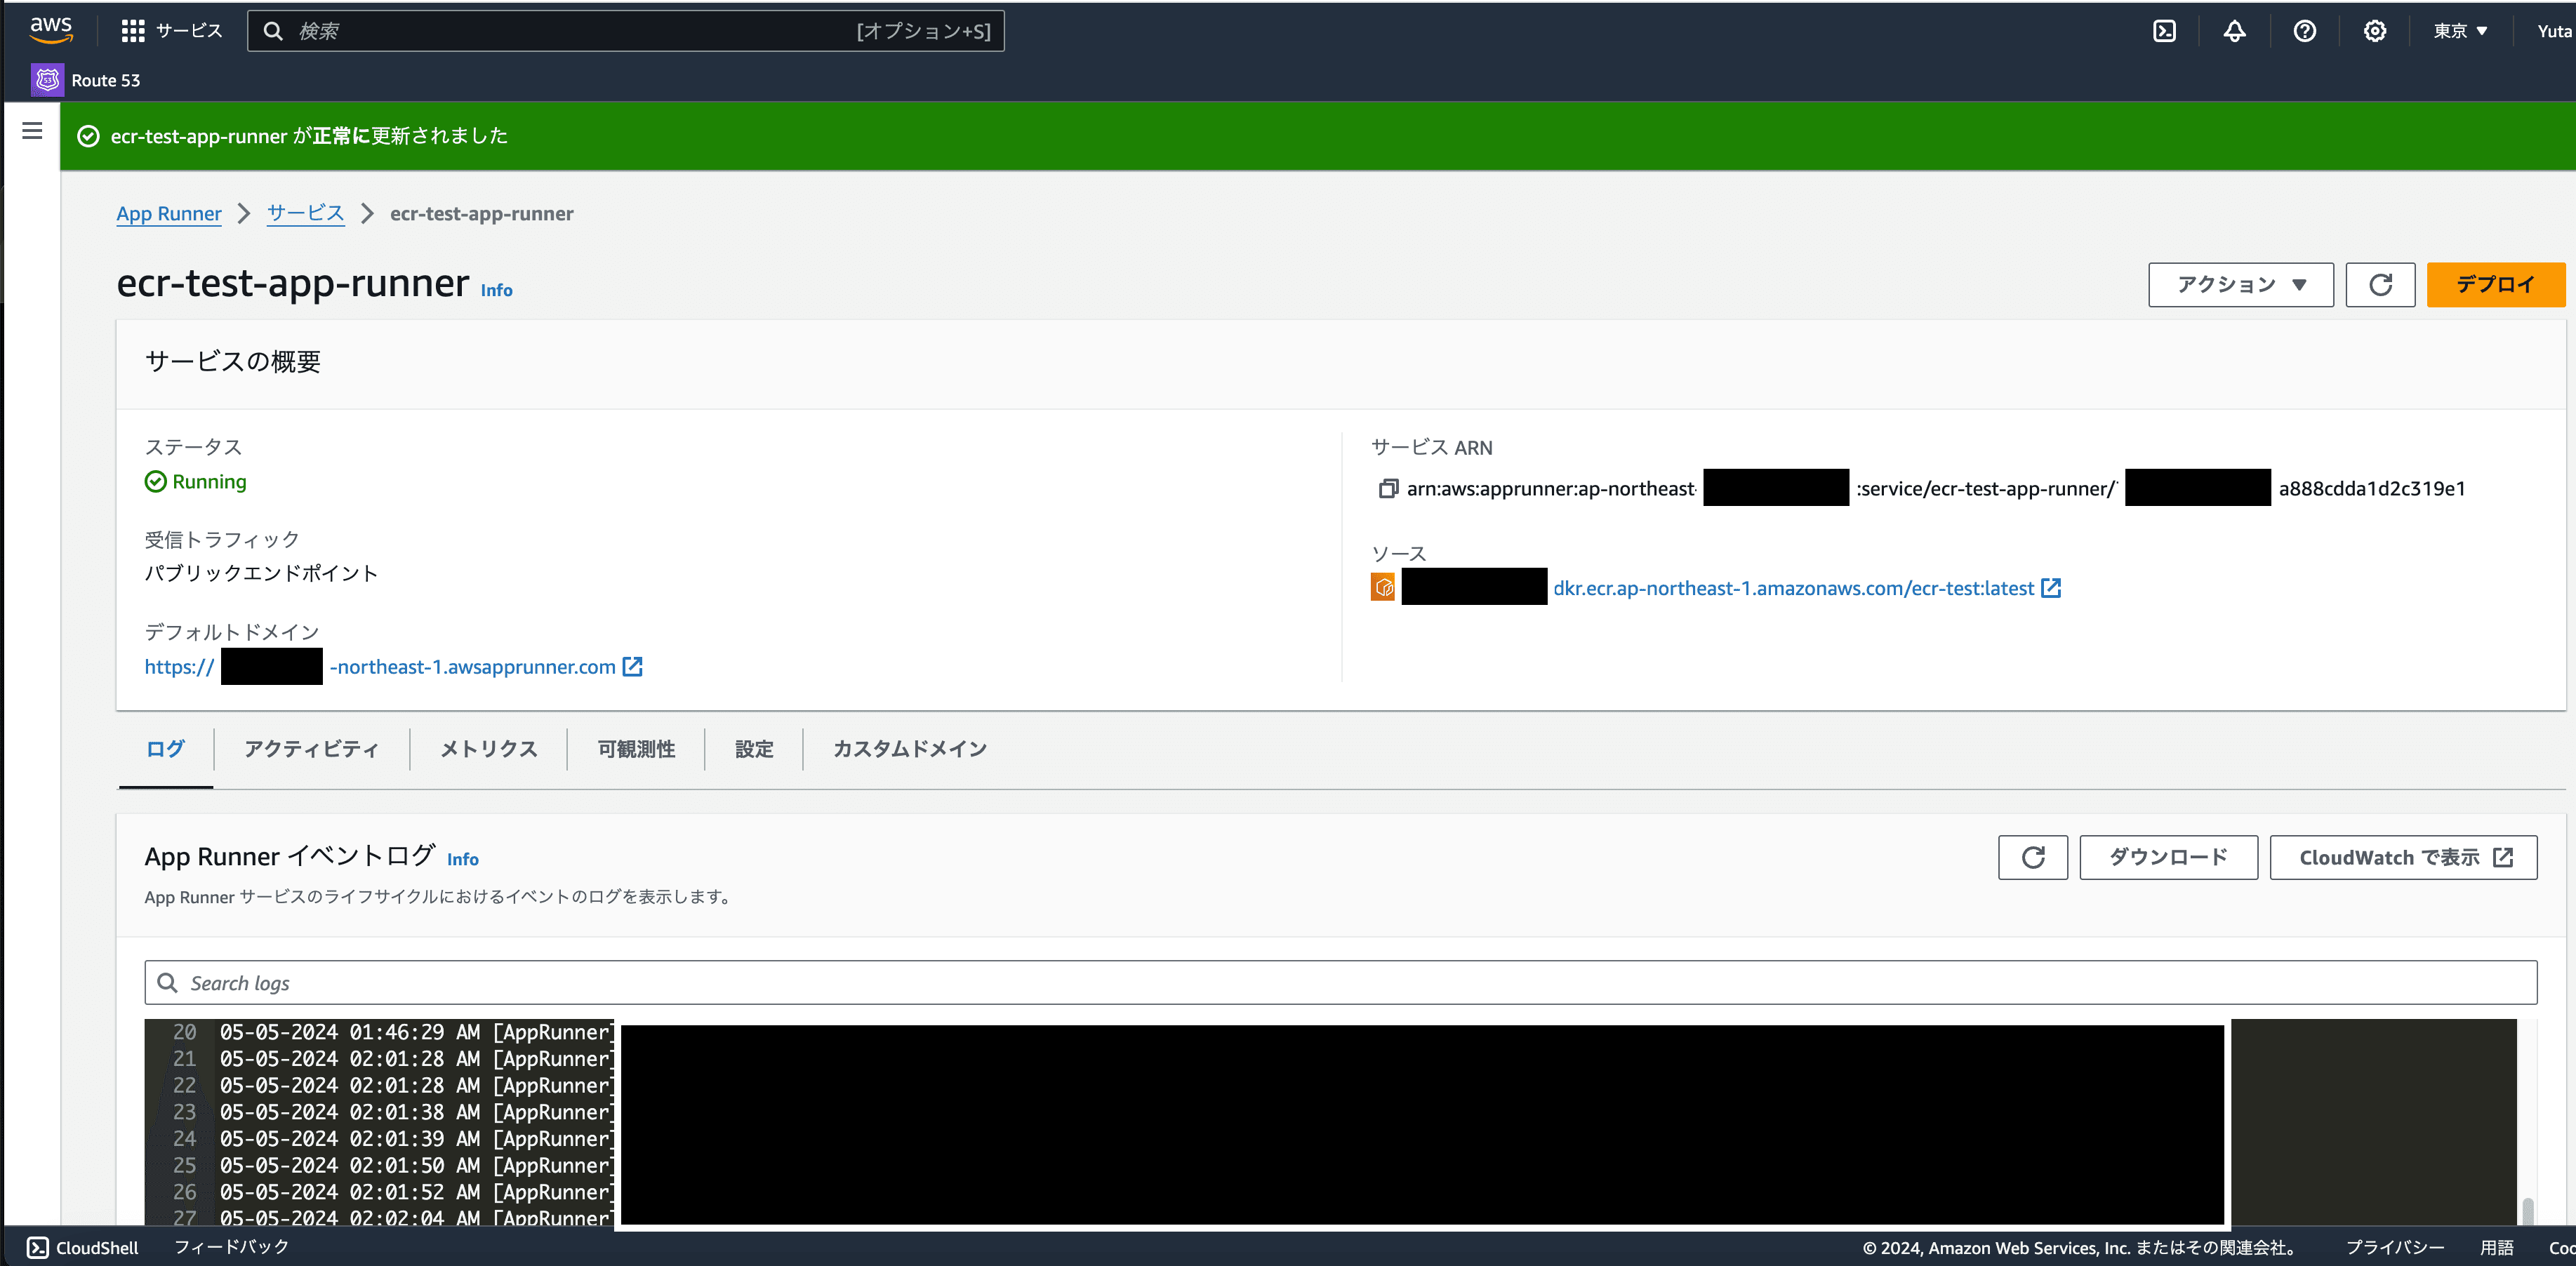Open the settings gear in header
Image resolution: width=2576 pixels, height=1266 pixels.
point(2375,31)
